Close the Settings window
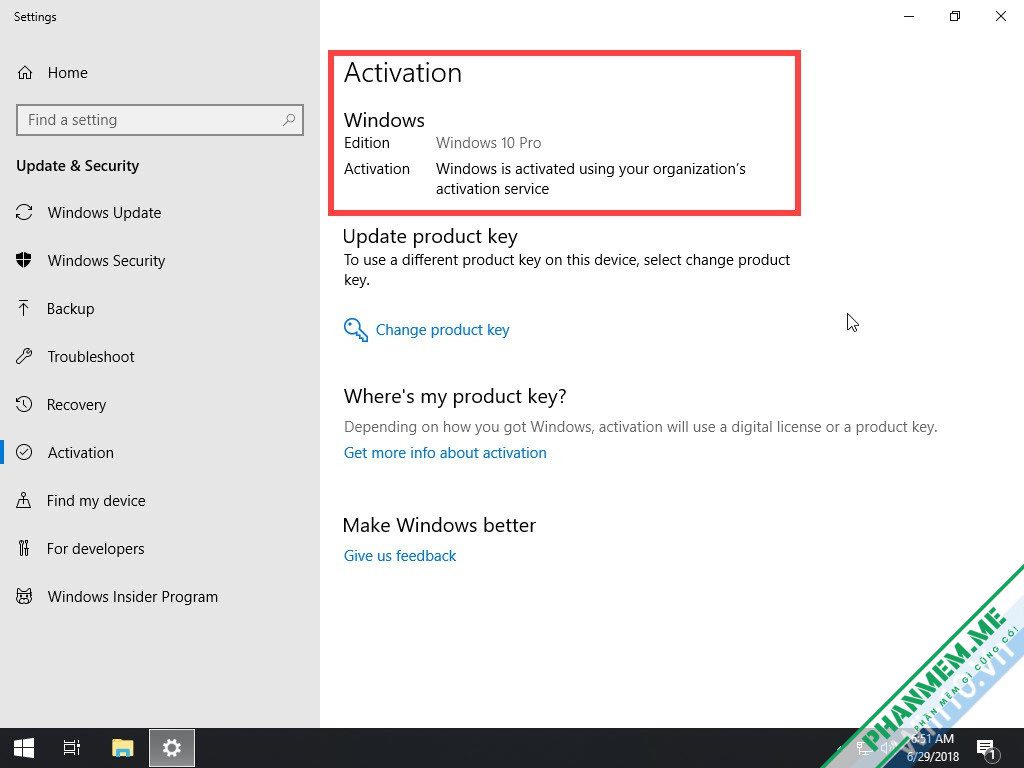The width and height of the screenshot is (1024, 768). [1000, 16]
